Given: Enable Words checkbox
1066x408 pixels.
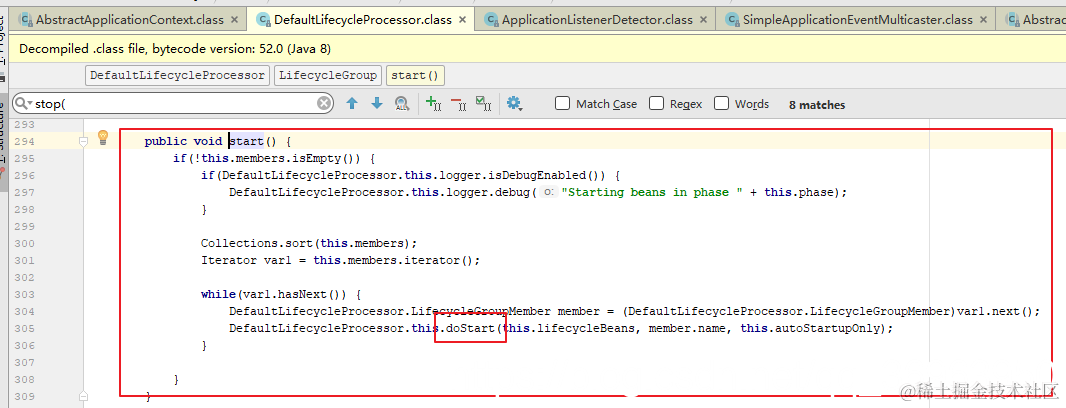Looking at the screenshot, I should click(x=722, y=103).
